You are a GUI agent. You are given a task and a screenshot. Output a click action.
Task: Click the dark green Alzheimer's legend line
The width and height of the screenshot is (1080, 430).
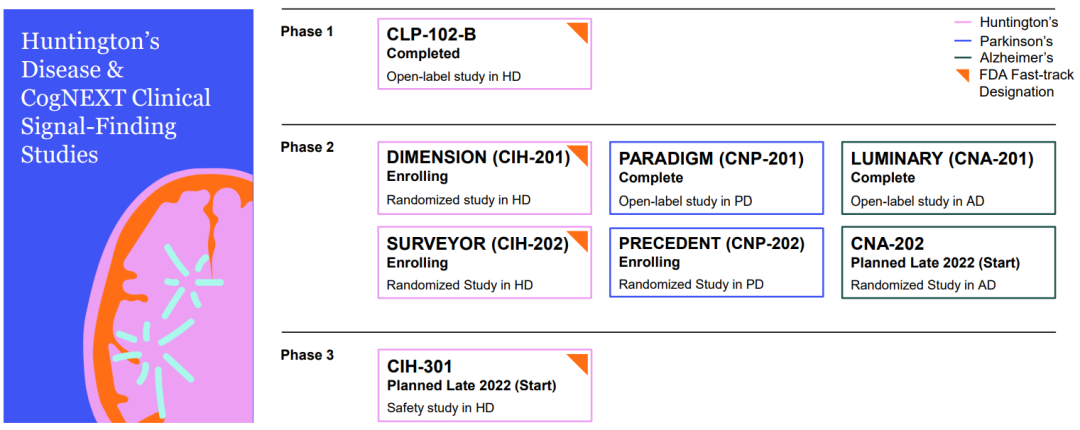tap(964, 58)
